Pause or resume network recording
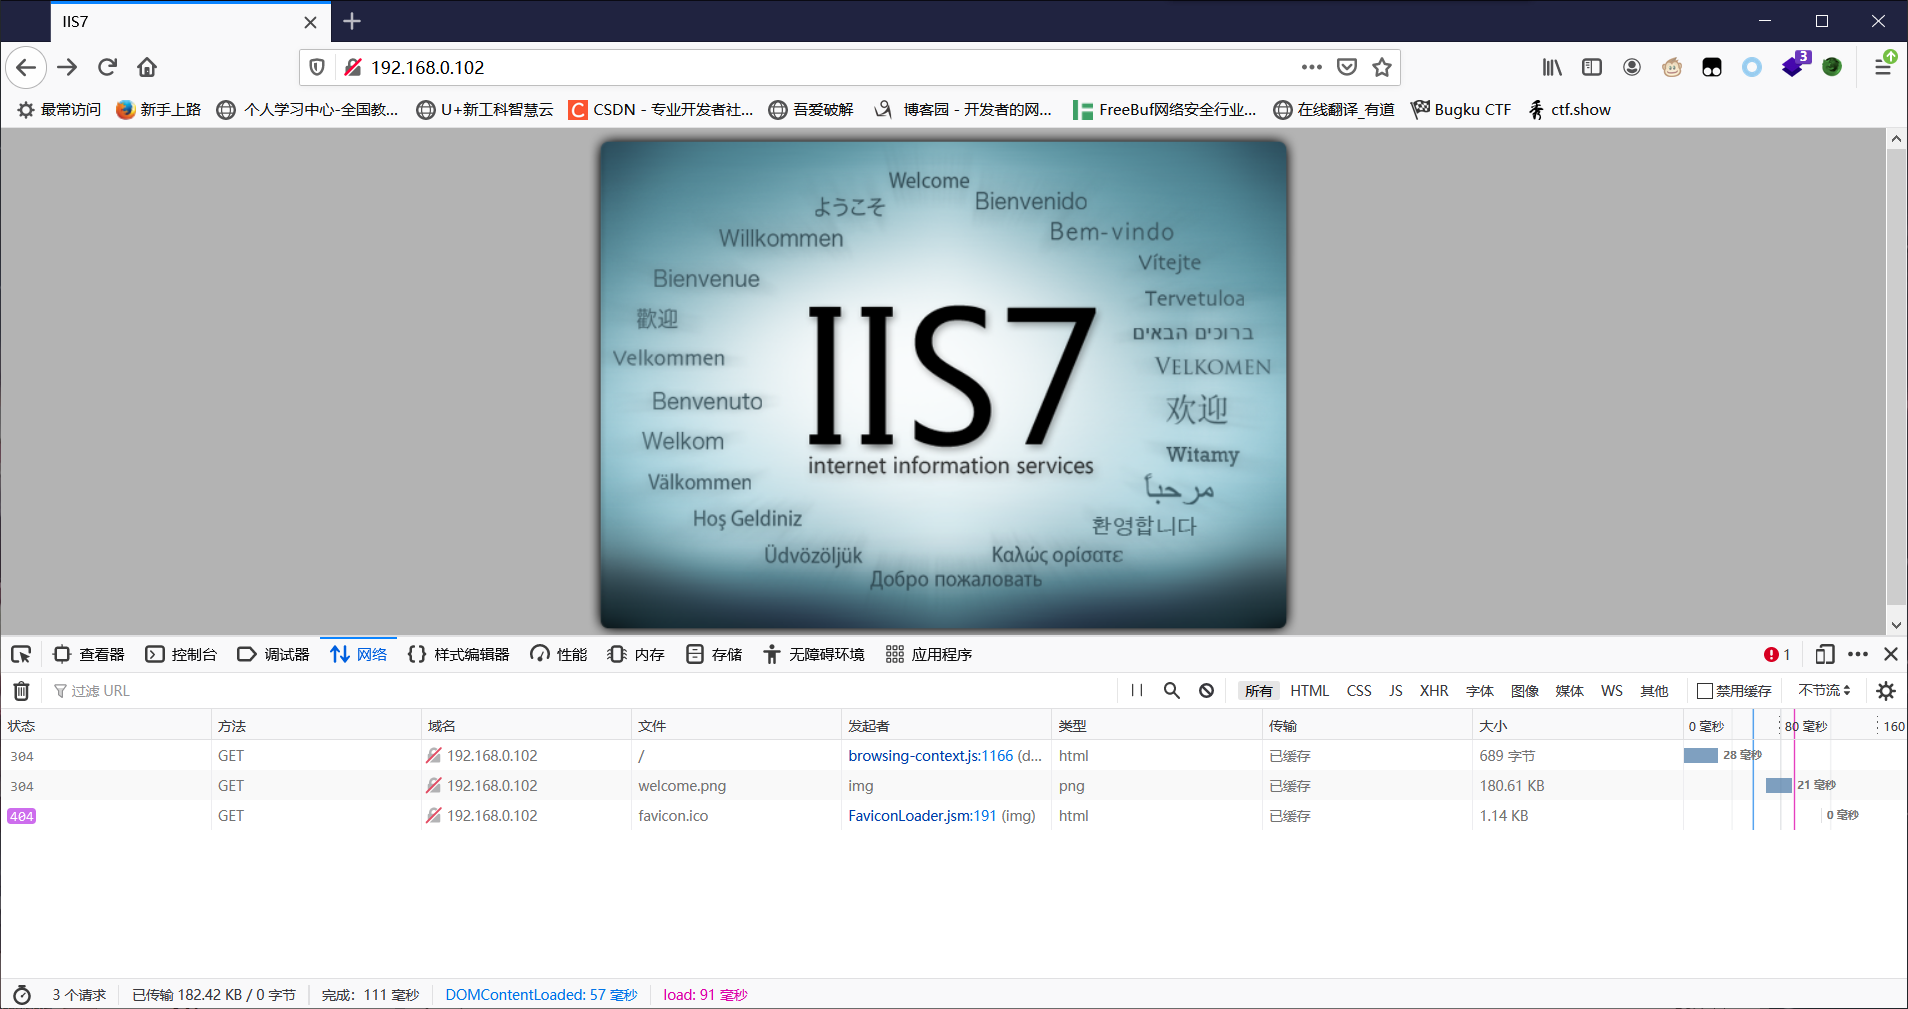Image resolution: width=1908 pixels, height=1009 pixels. click(1137, 691)
